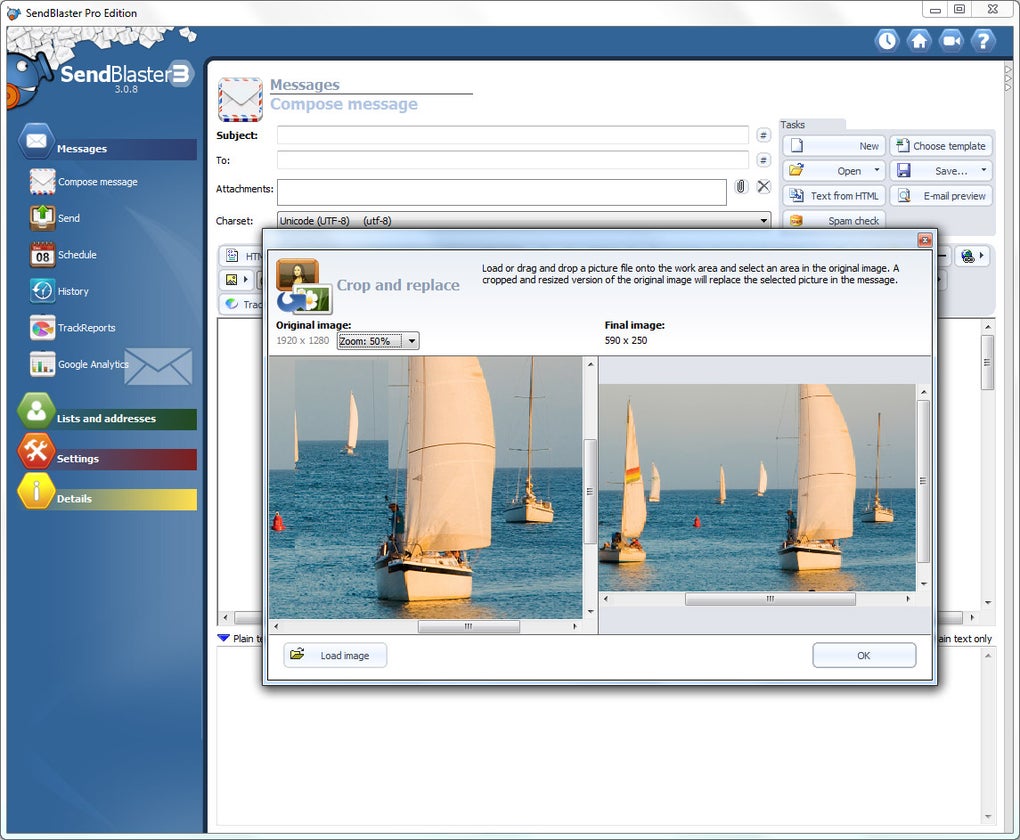The width and height of the screenshot is (1020, 840).
Task: Open the Send section icon
Action: click(x=42, y=218)
